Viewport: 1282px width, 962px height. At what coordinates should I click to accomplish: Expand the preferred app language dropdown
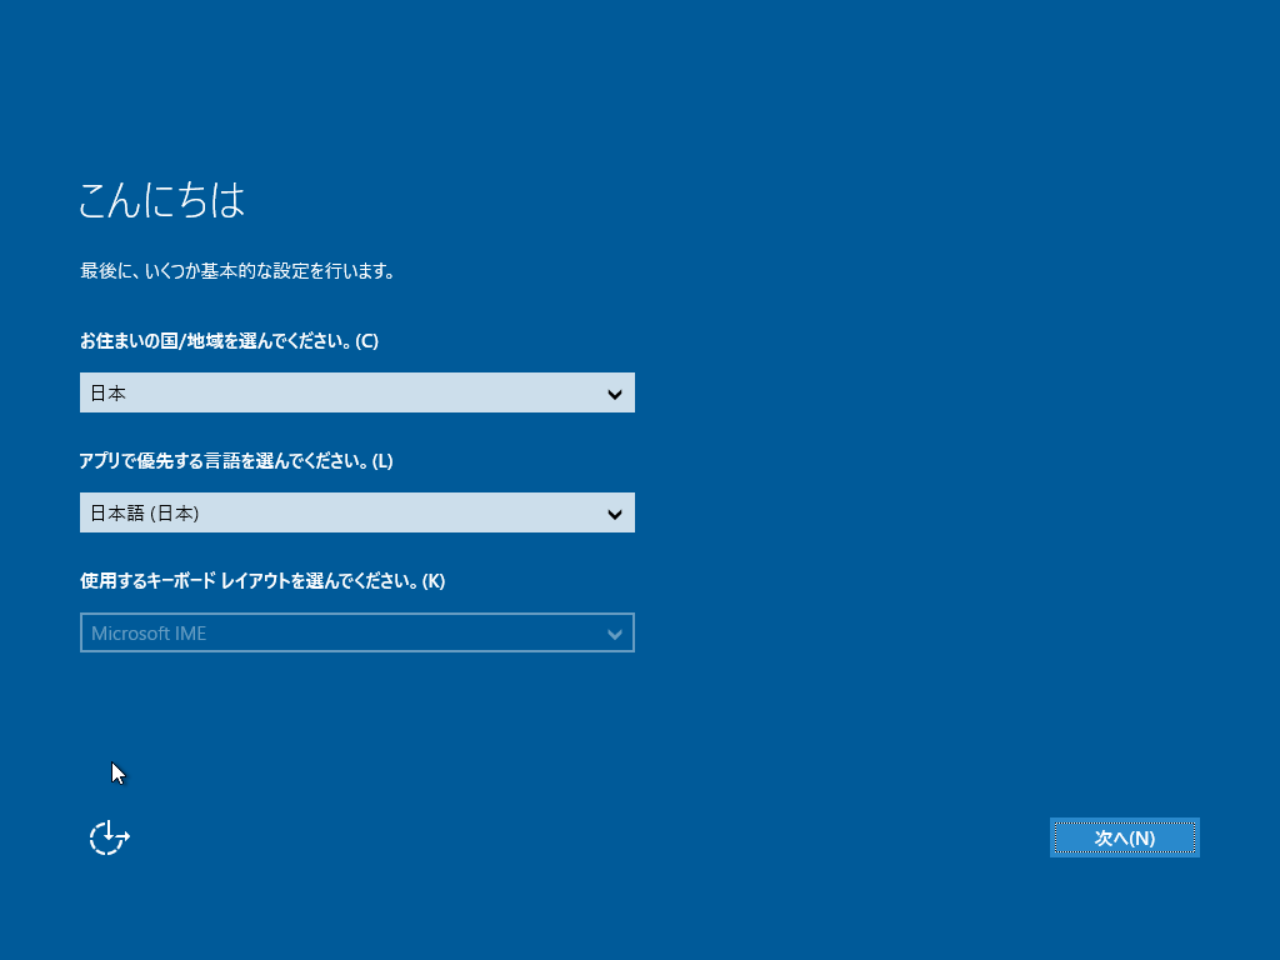point(357,513)
